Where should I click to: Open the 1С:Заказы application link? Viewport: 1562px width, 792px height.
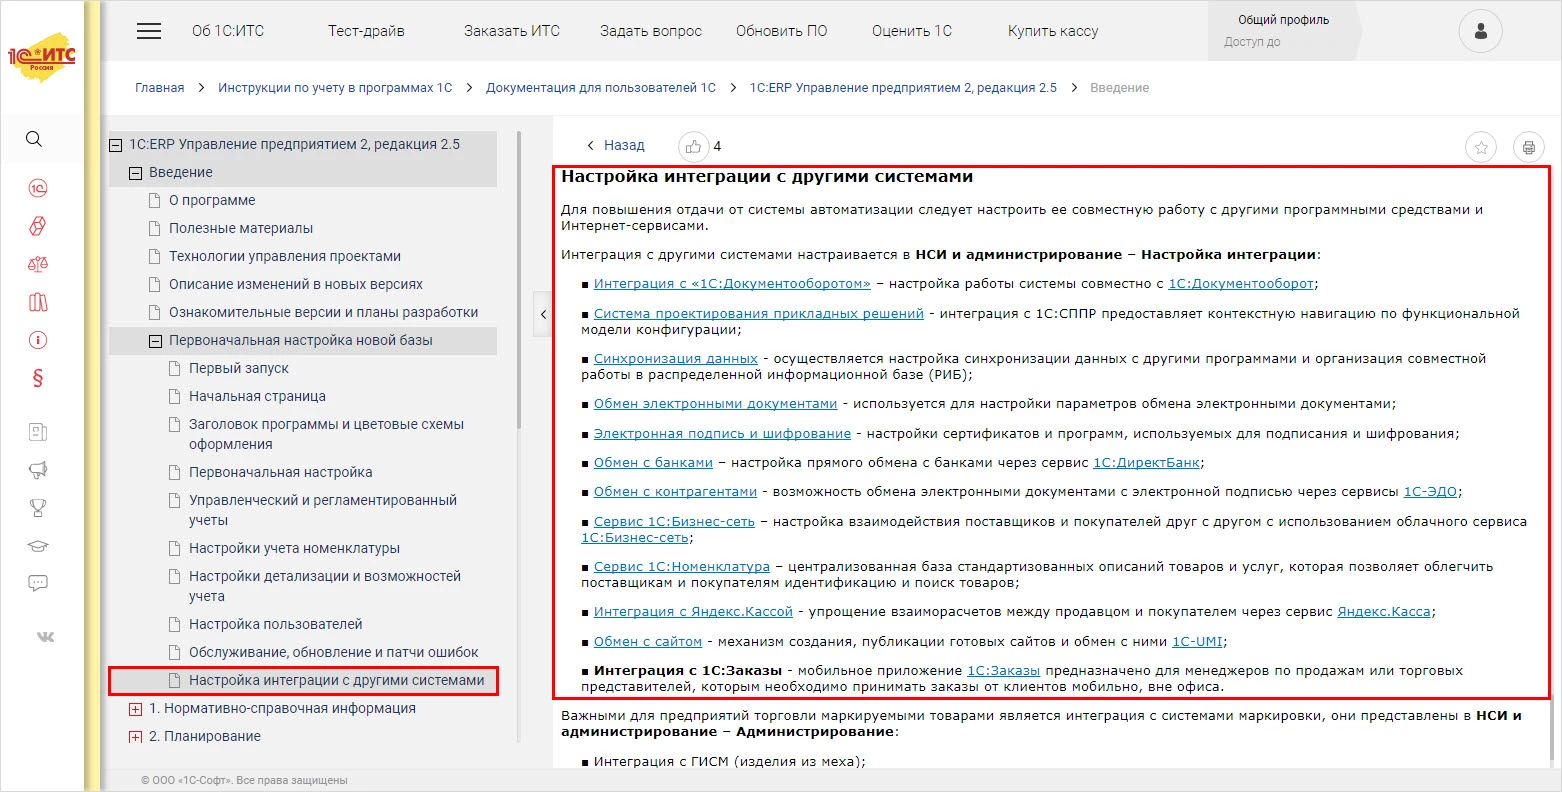click(1003, 671)
